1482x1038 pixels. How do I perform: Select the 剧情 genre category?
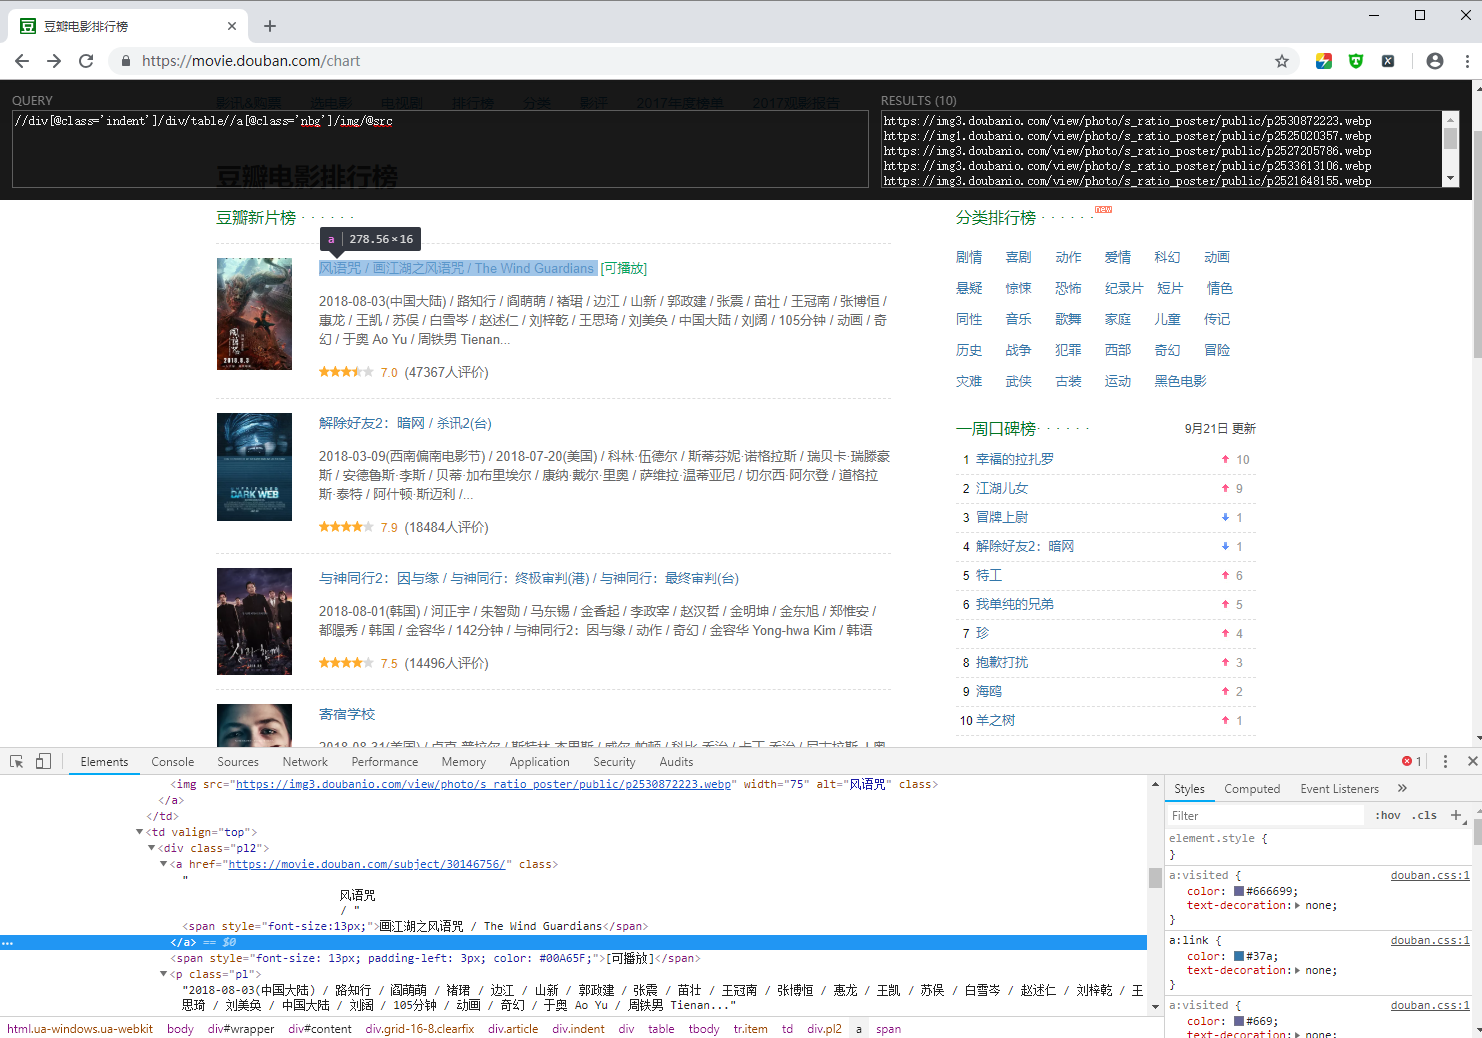click(x=969, y=257)
